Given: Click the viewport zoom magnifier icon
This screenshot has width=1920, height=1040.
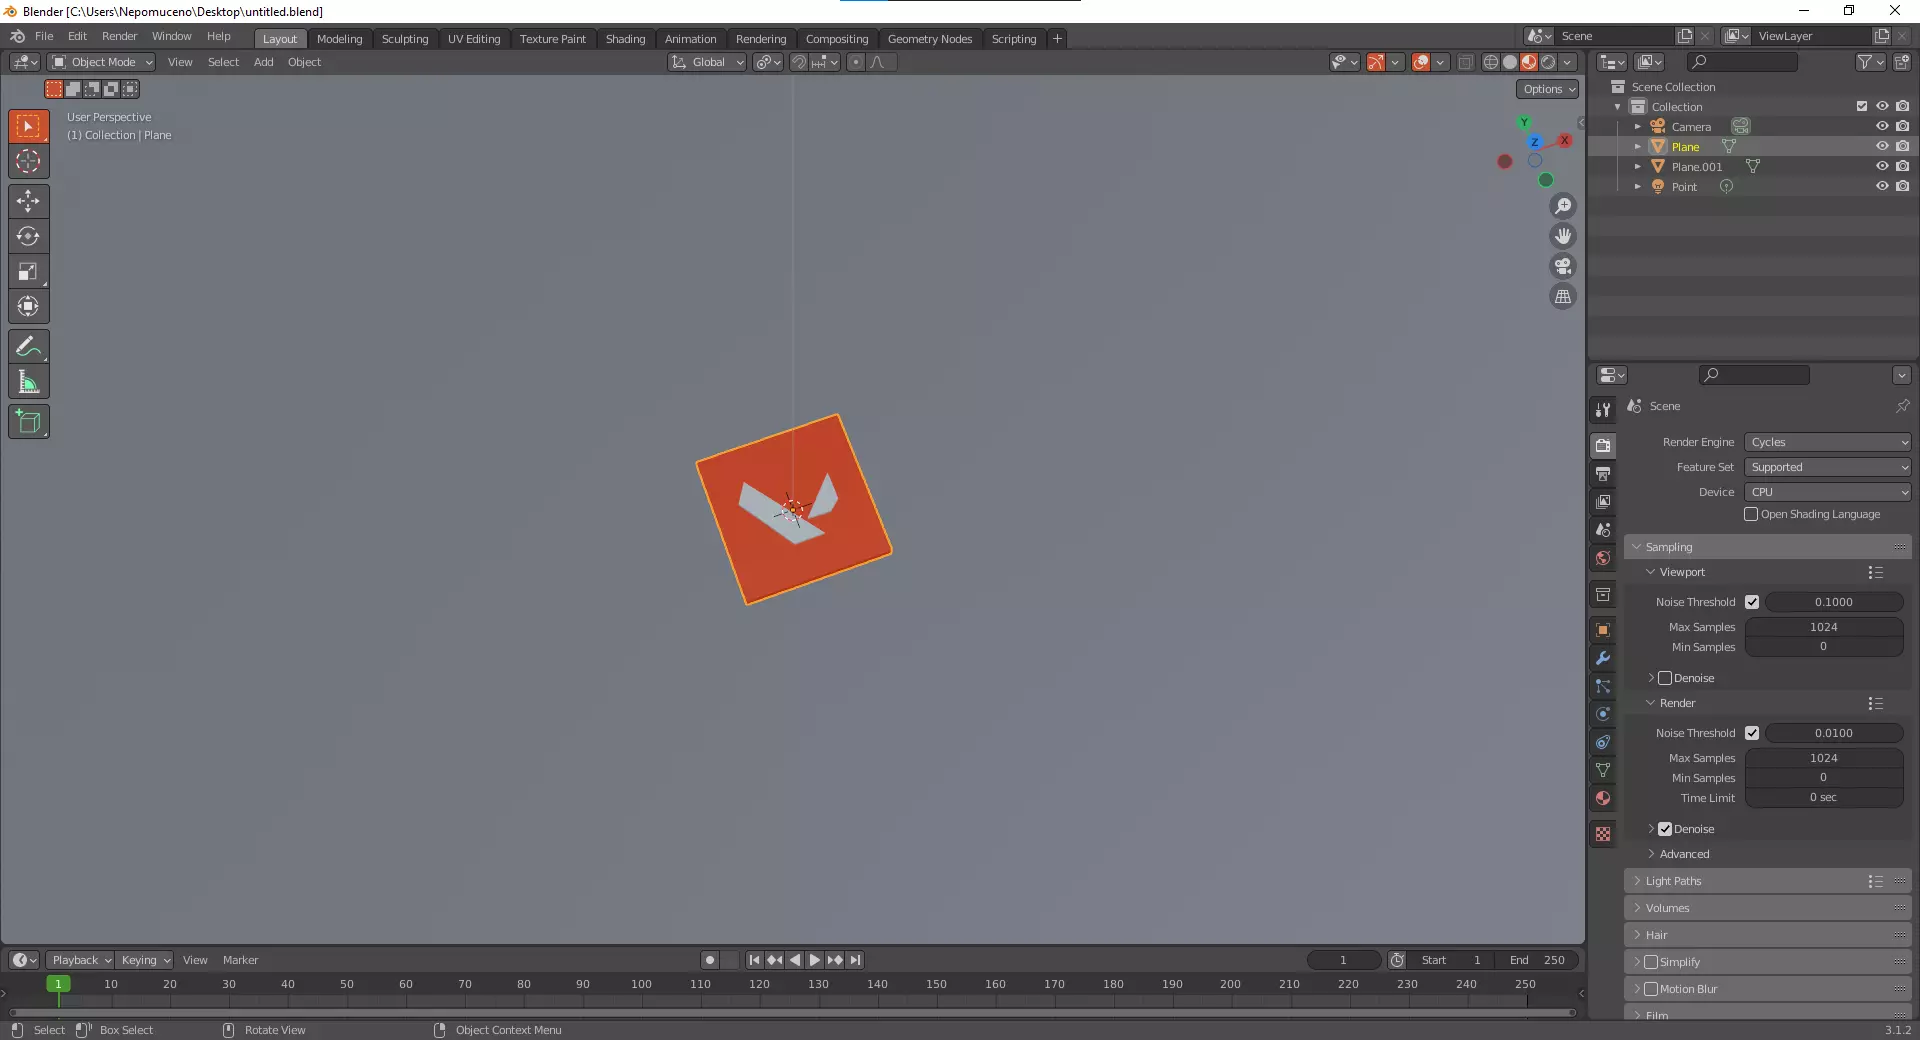Looking at the screenshot, I should tap(1563, 206).
